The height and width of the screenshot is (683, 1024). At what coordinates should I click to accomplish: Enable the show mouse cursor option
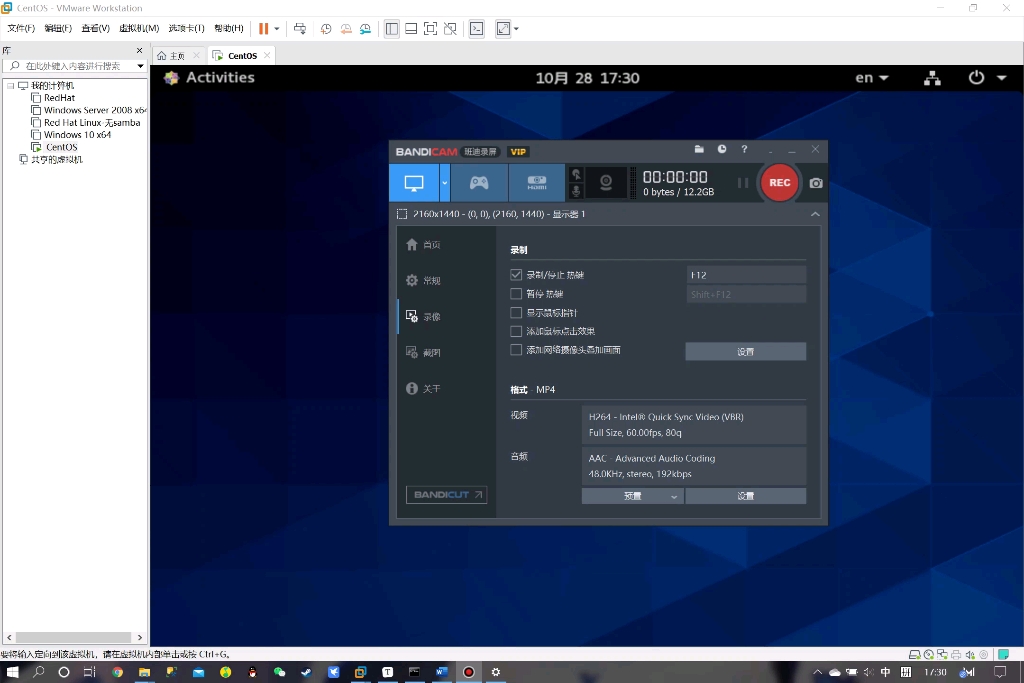515,312
